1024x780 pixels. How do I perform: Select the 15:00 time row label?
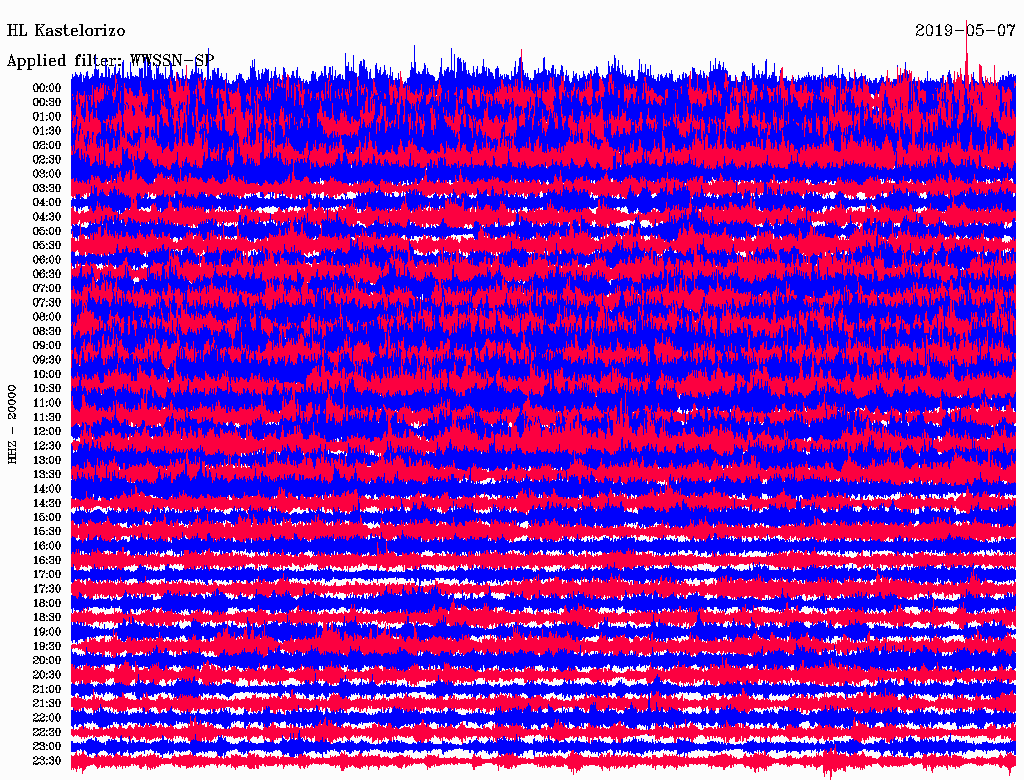(47, 518)
